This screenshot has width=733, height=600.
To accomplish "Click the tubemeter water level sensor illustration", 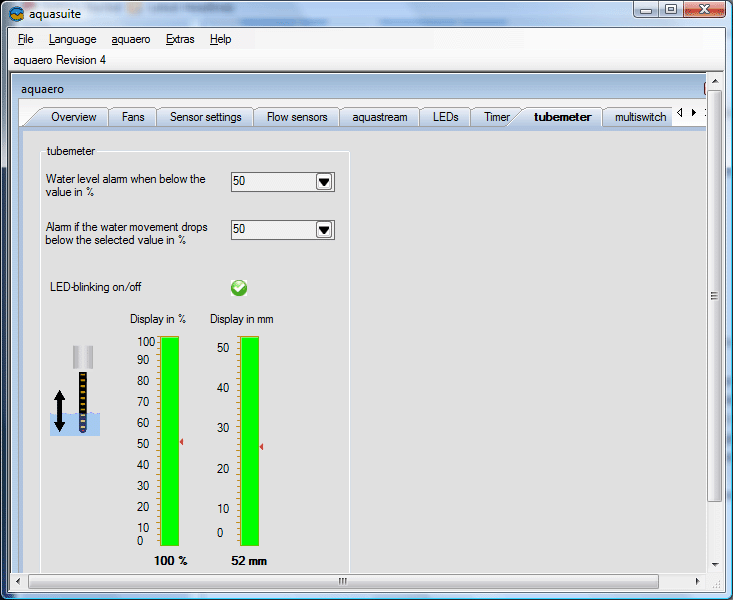I will [x=75, y=390].
